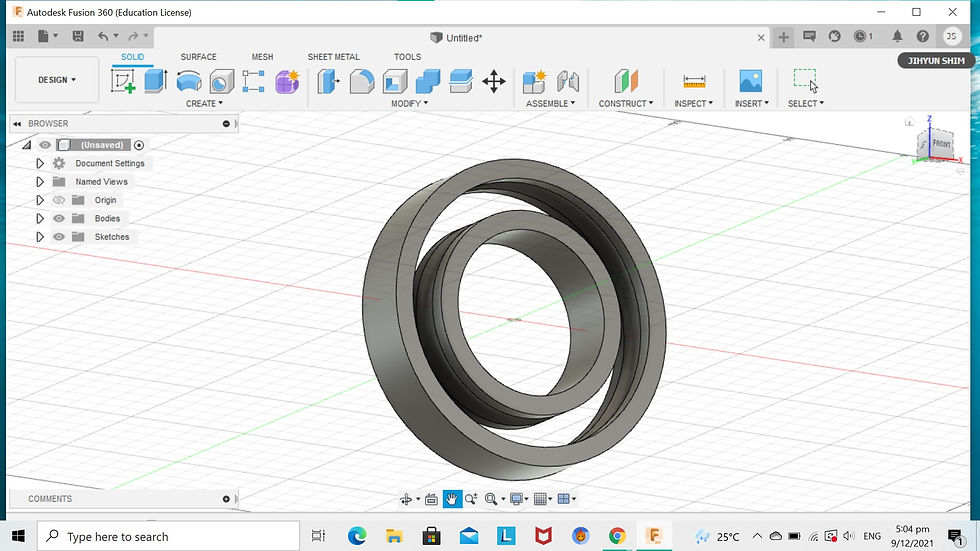Select the New Component tool
980x551 pixels.
coord(534,81)
